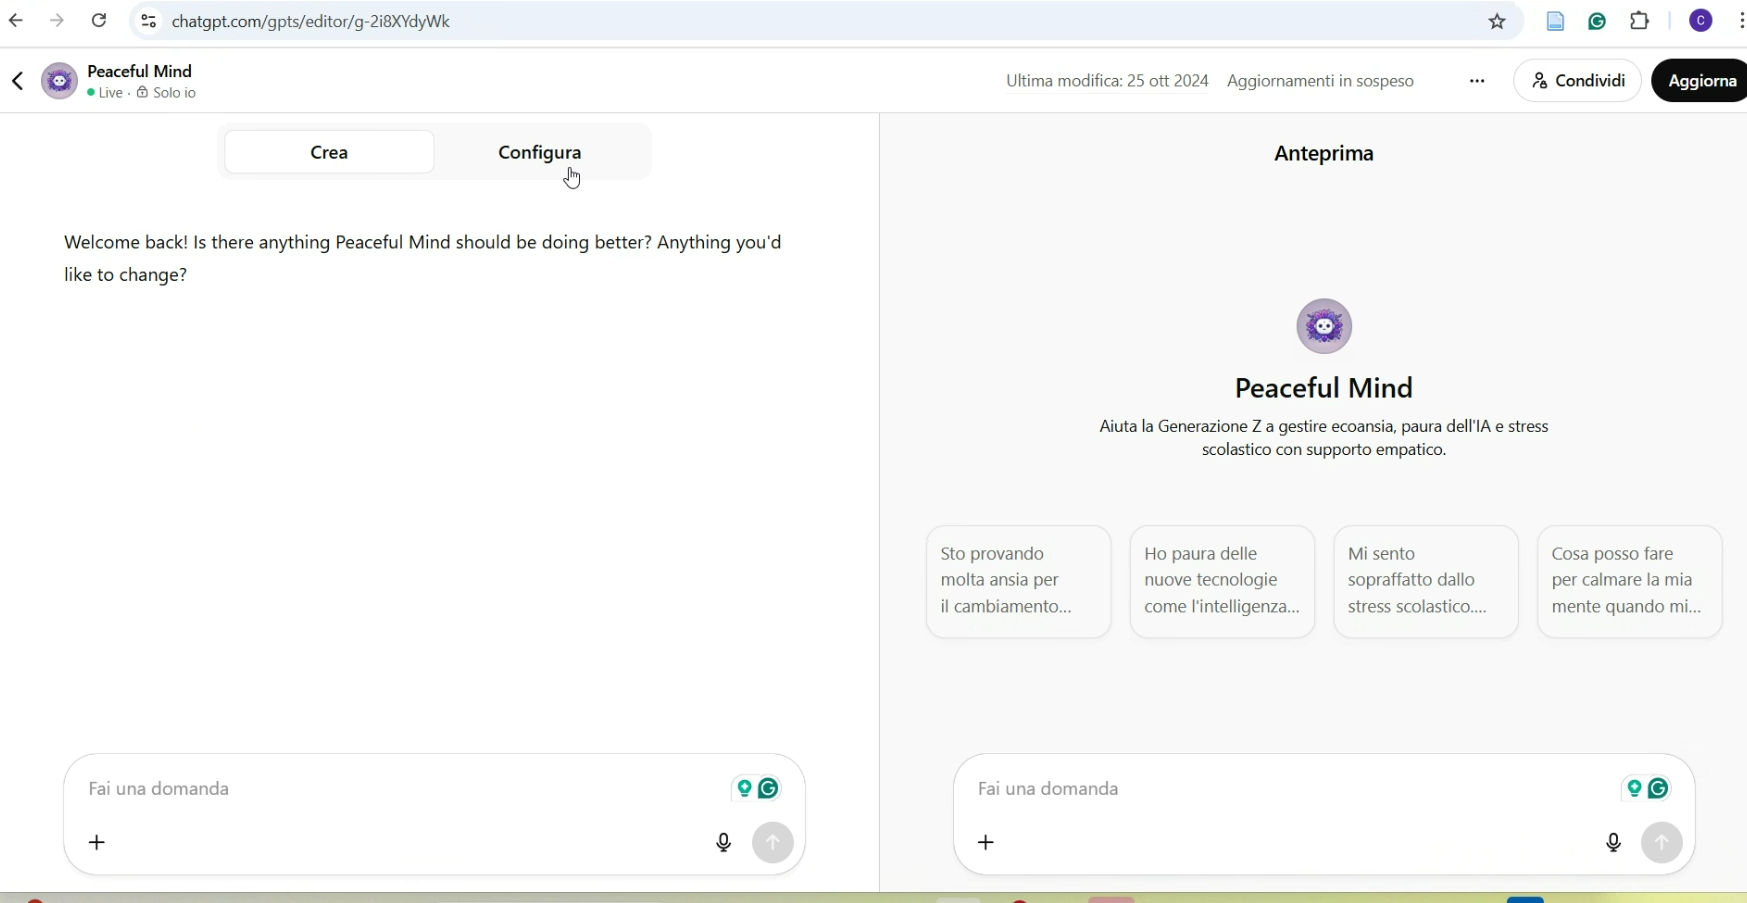The image size is (1747, 903).
Task: Click the Condividi share button
Action: pyautogui.click(x=1578, y=81)
